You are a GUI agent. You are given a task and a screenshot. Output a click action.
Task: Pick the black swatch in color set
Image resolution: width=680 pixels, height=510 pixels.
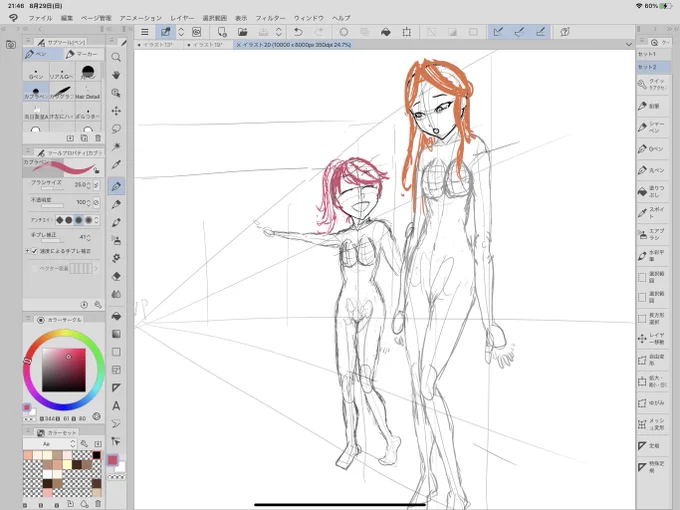point(96,455)
